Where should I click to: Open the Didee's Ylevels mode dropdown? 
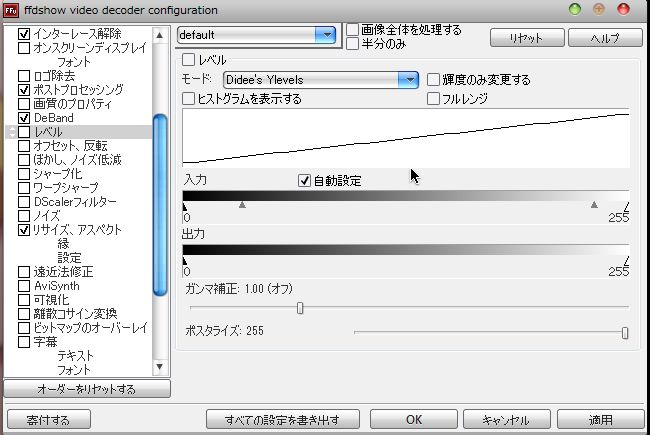(408, 80)
